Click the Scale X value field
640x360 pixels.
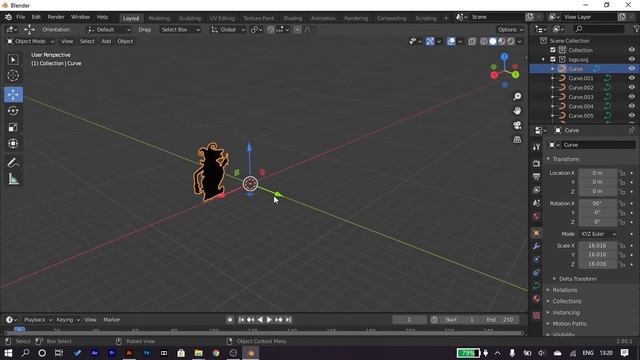pos(598,246)
